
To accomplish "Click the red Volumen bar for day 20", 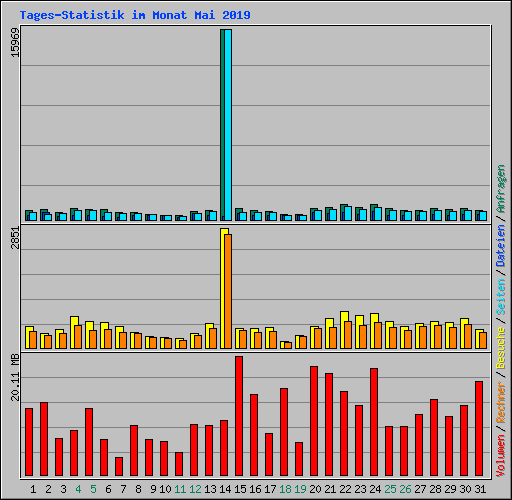I will (x=314, y=421).
